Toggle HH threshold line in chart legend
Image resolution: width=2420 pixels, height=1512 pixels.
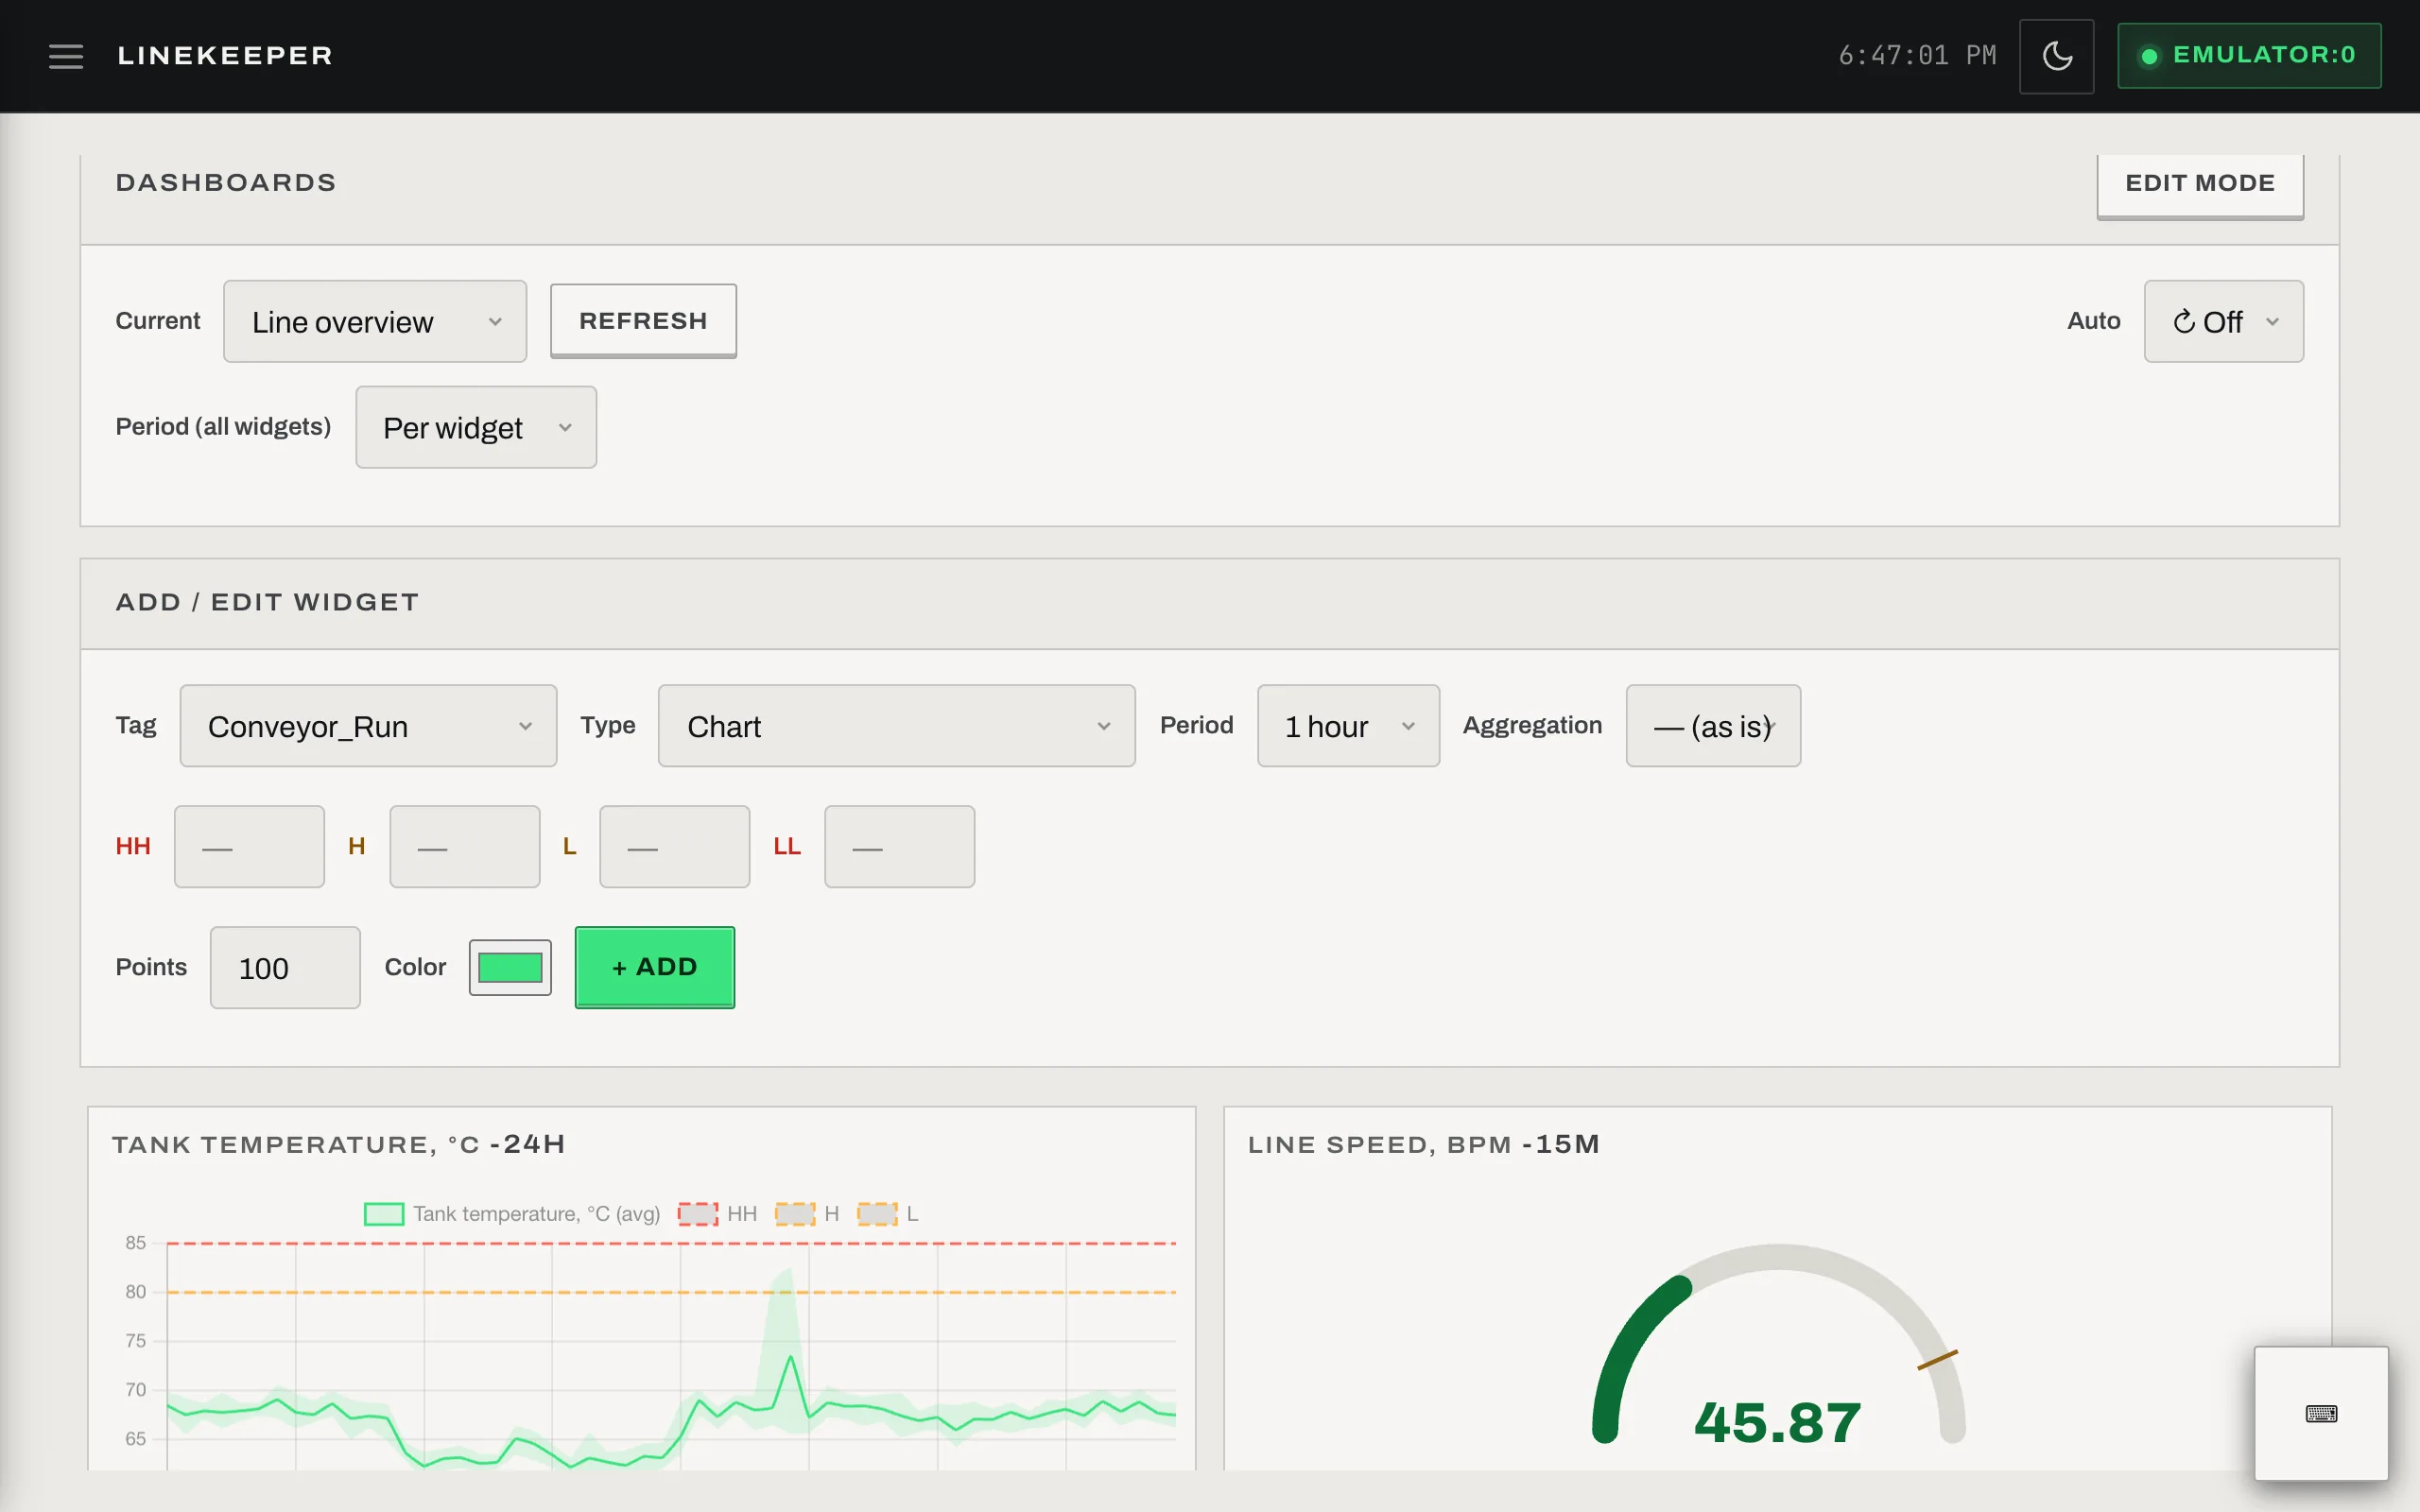pyautogui.click(x=717, y=1214)
